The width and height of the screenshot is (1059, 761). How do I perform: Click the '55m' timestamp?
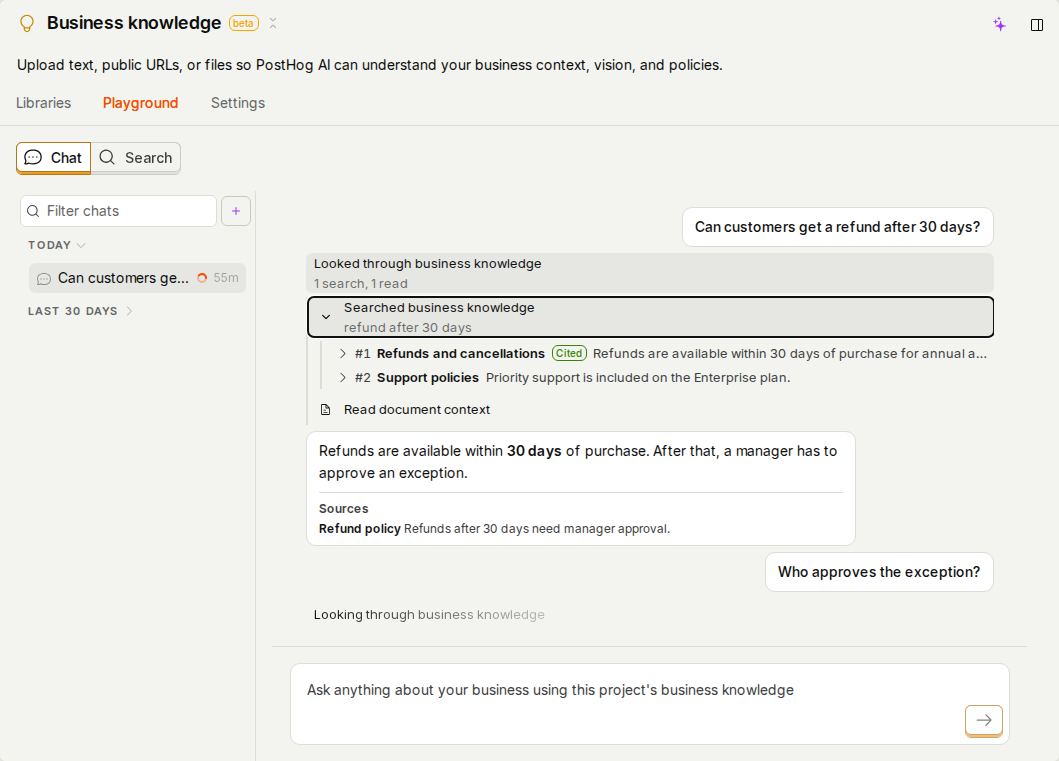(226, 278)
